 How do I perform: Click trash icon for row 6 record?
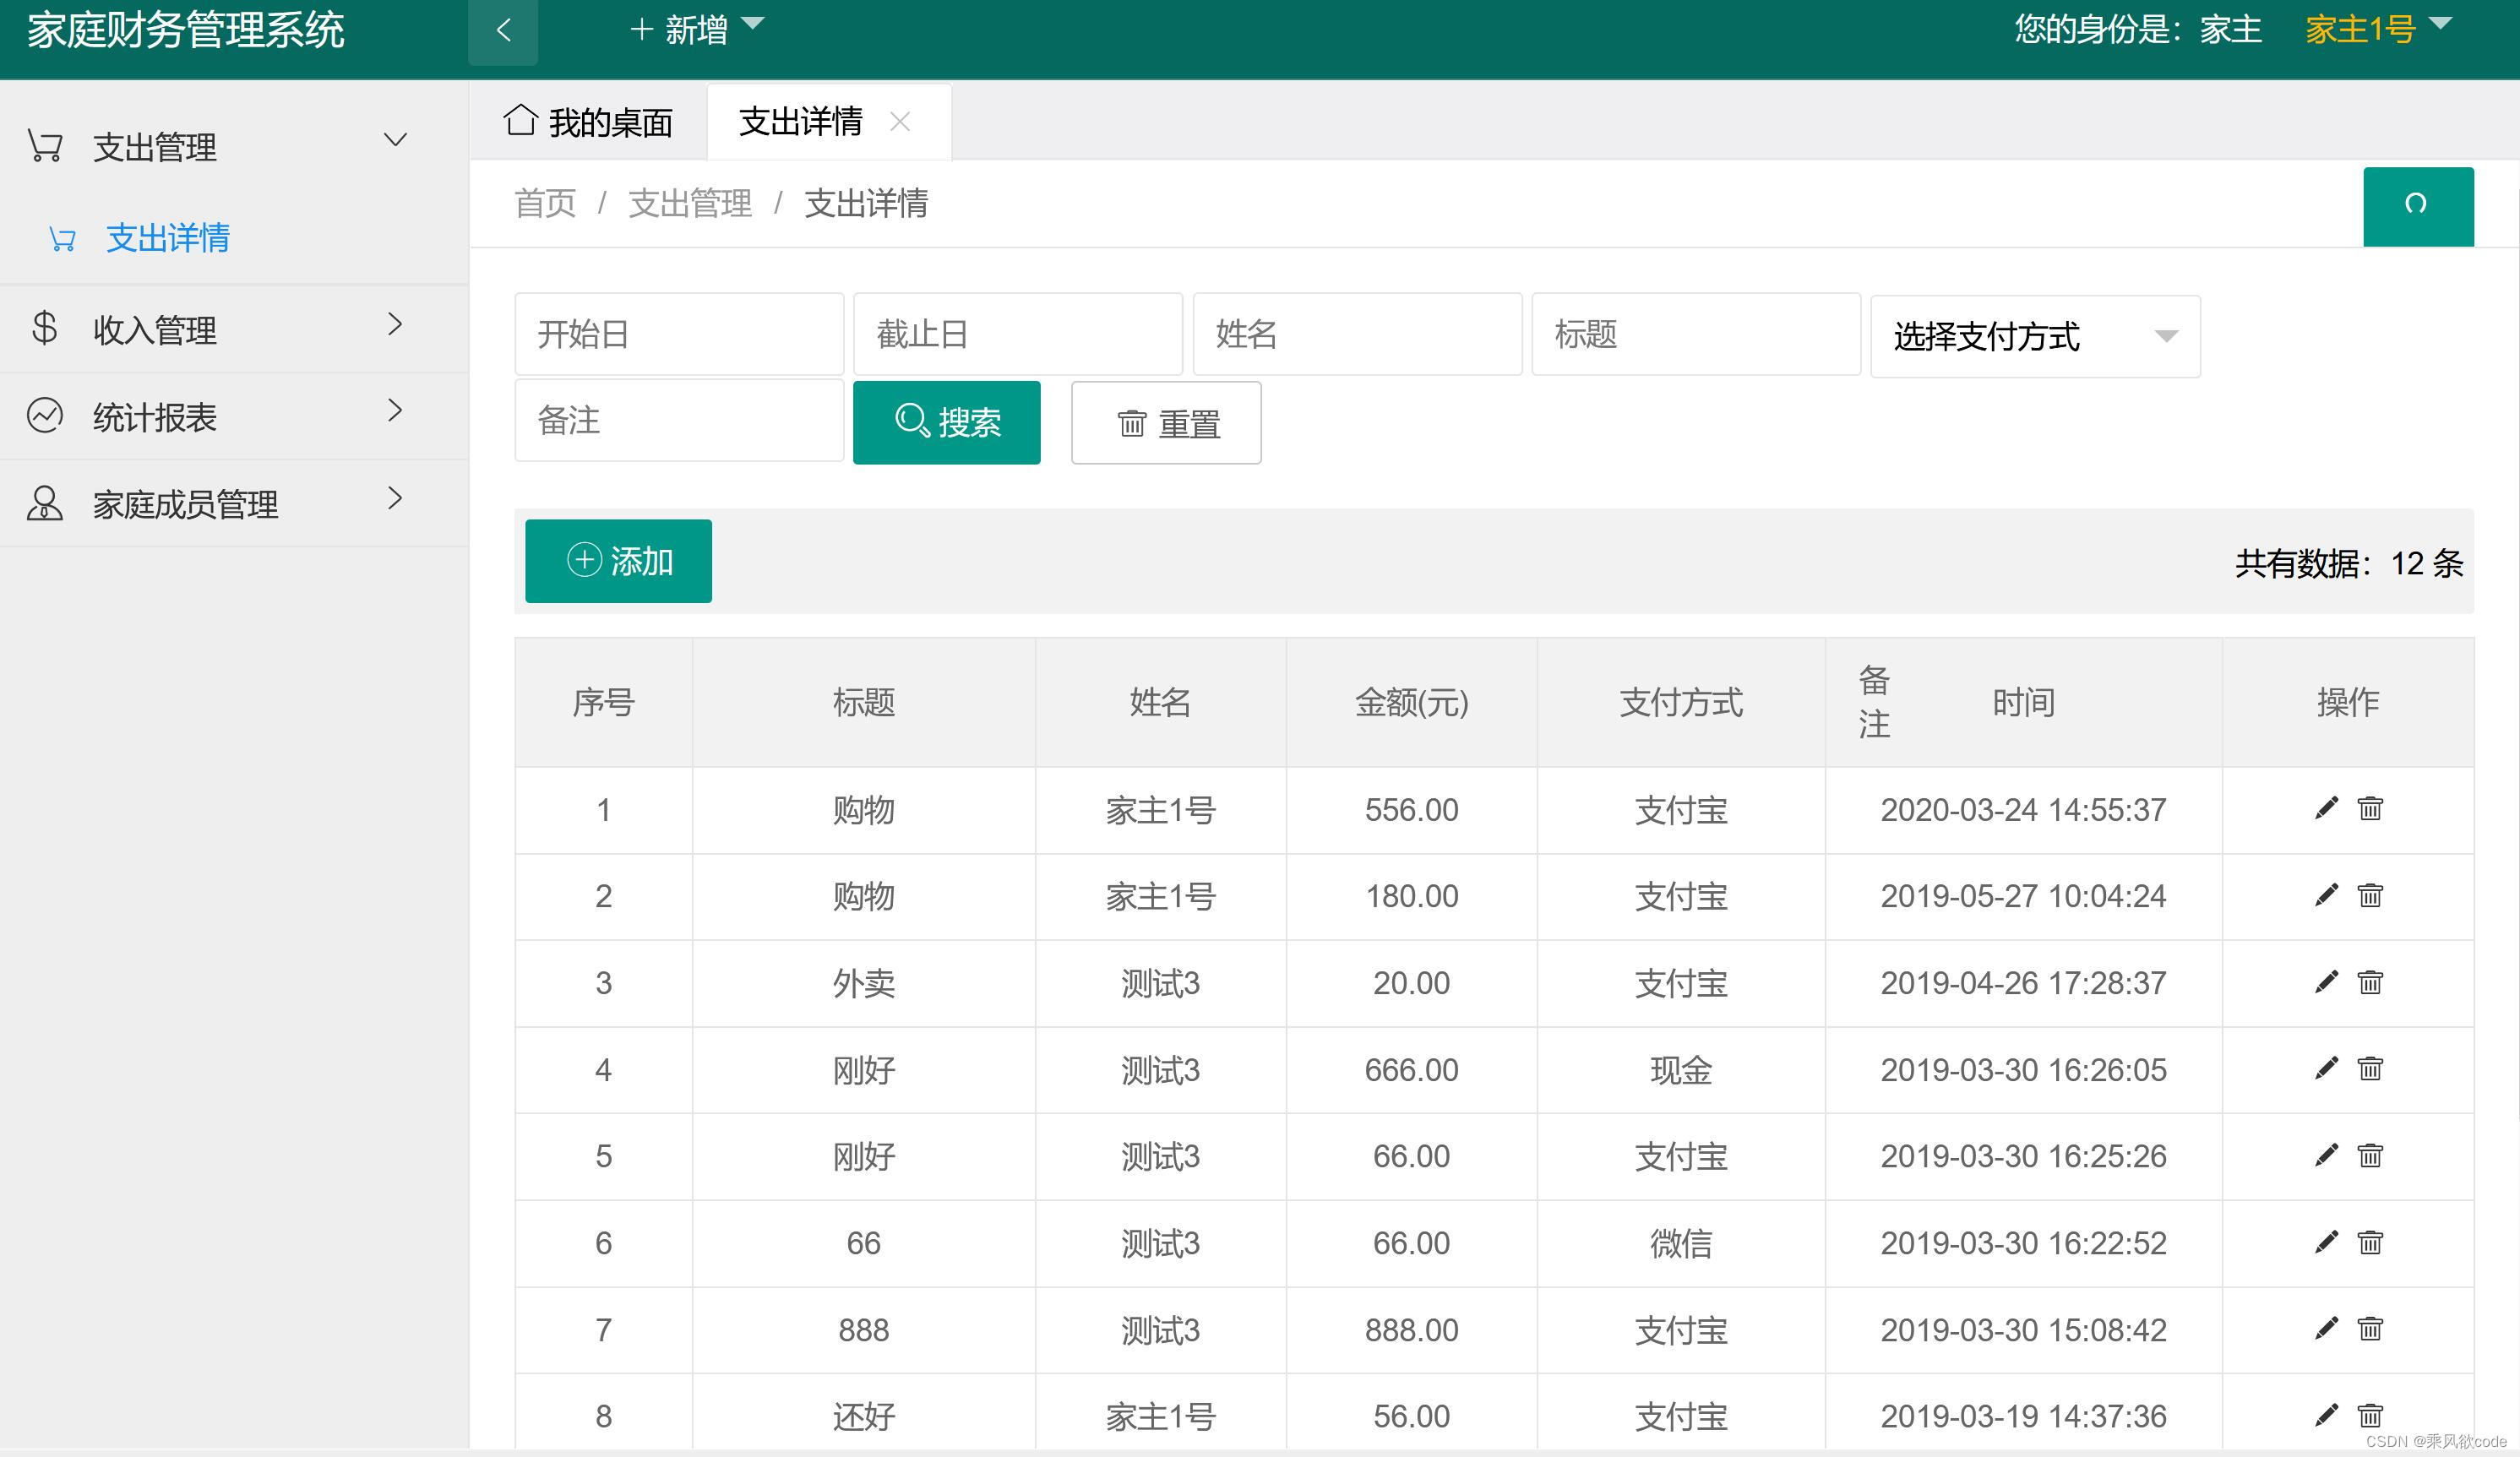point(2370,1242)
